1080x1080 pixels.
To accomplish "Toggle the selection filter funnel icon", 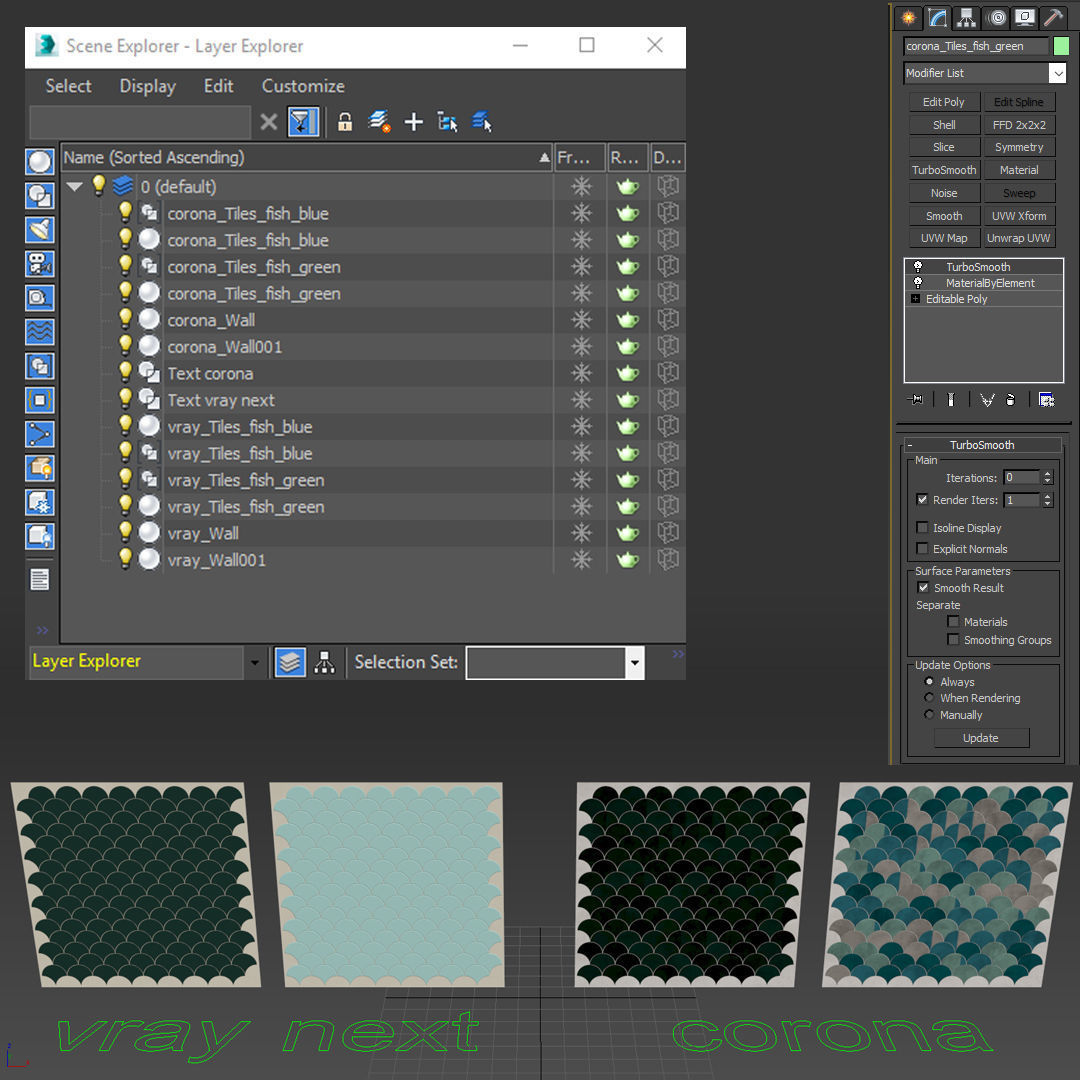I will pos(303,122).
